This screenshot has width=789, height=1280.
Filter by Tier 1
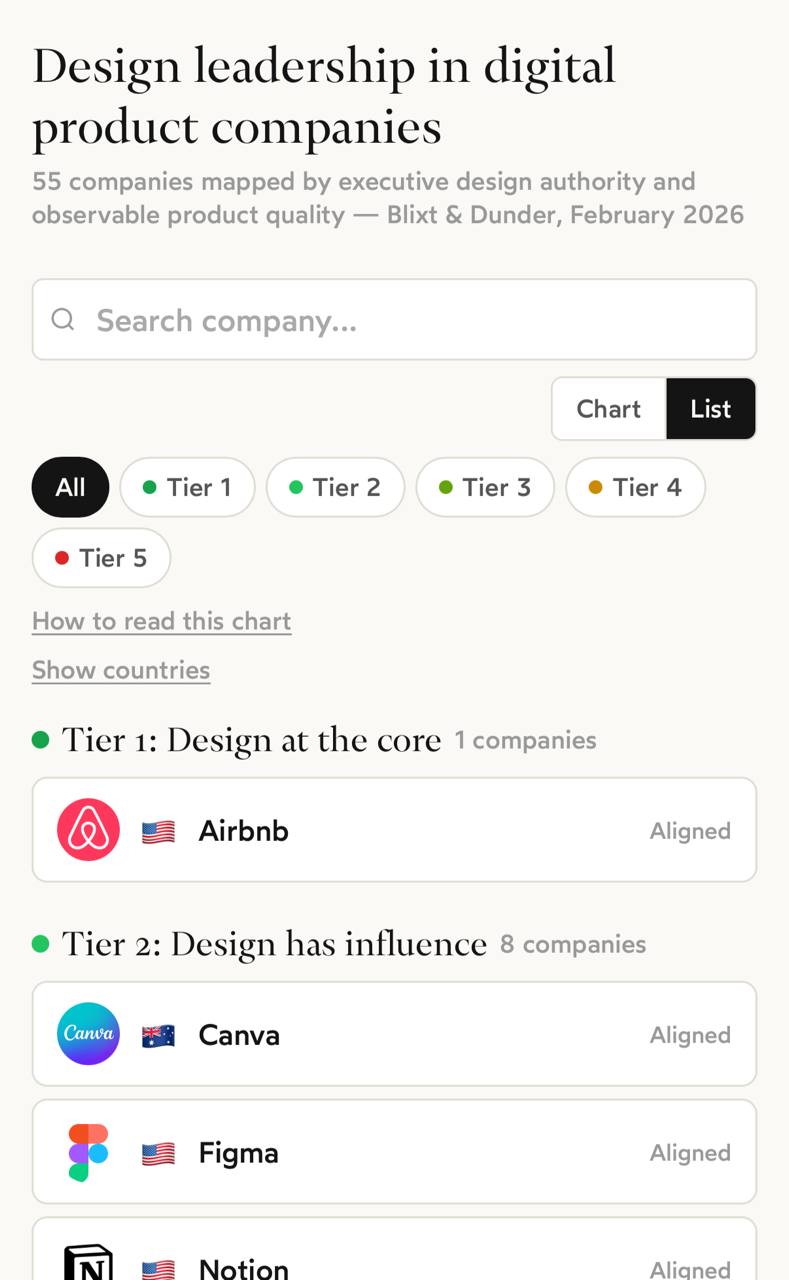[x=187, y=487]
